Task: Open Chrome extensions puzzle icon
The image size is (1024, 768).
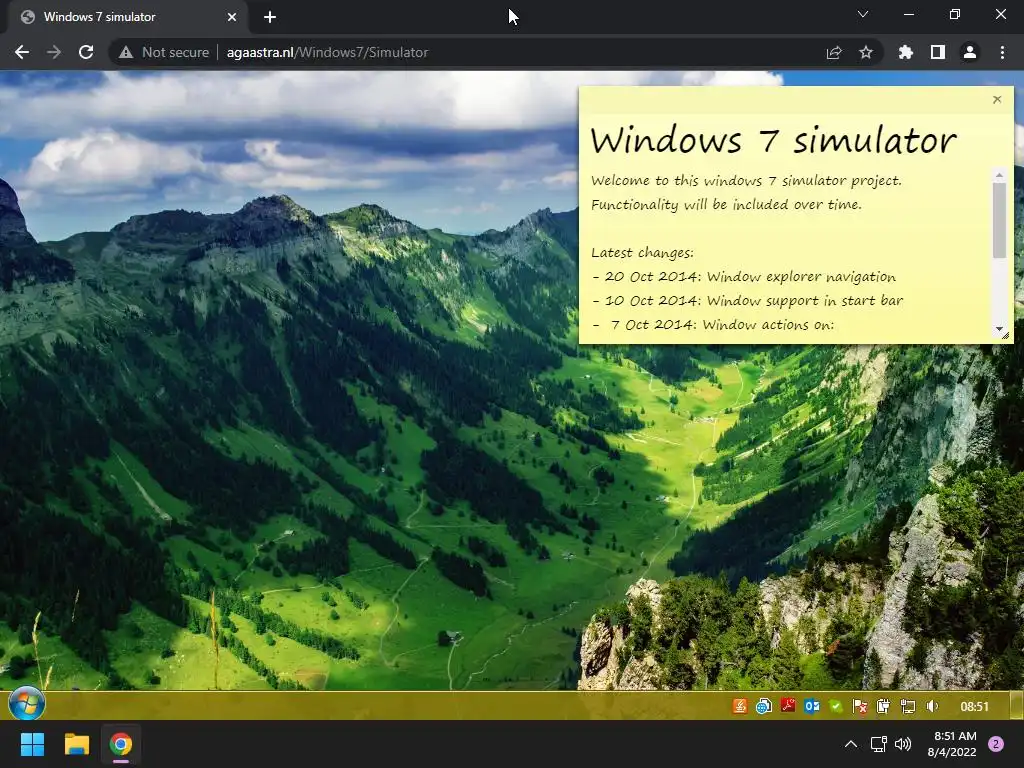Action: 906,52
